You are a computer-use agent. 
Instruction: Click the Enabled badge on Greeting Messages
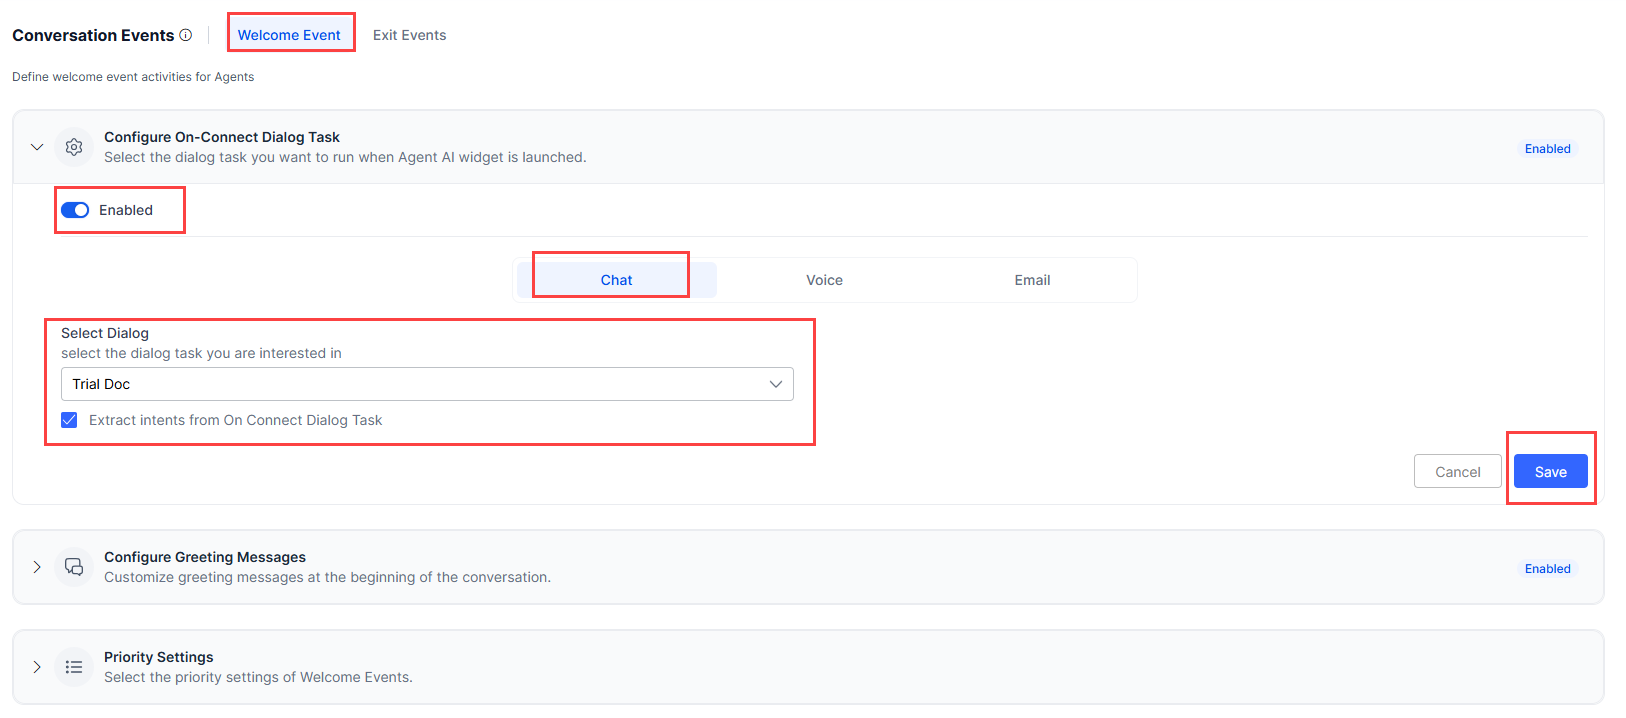pyautogui.click(x=1547, y=569)
